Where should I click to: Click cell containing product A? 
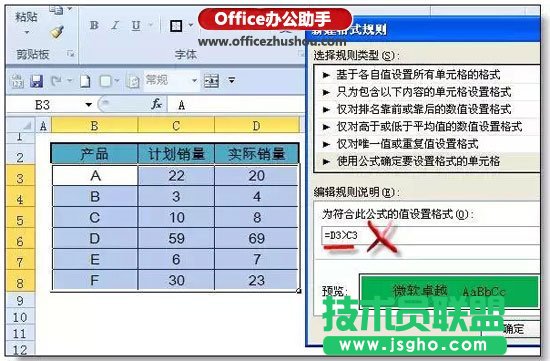[x=95, y=175]
